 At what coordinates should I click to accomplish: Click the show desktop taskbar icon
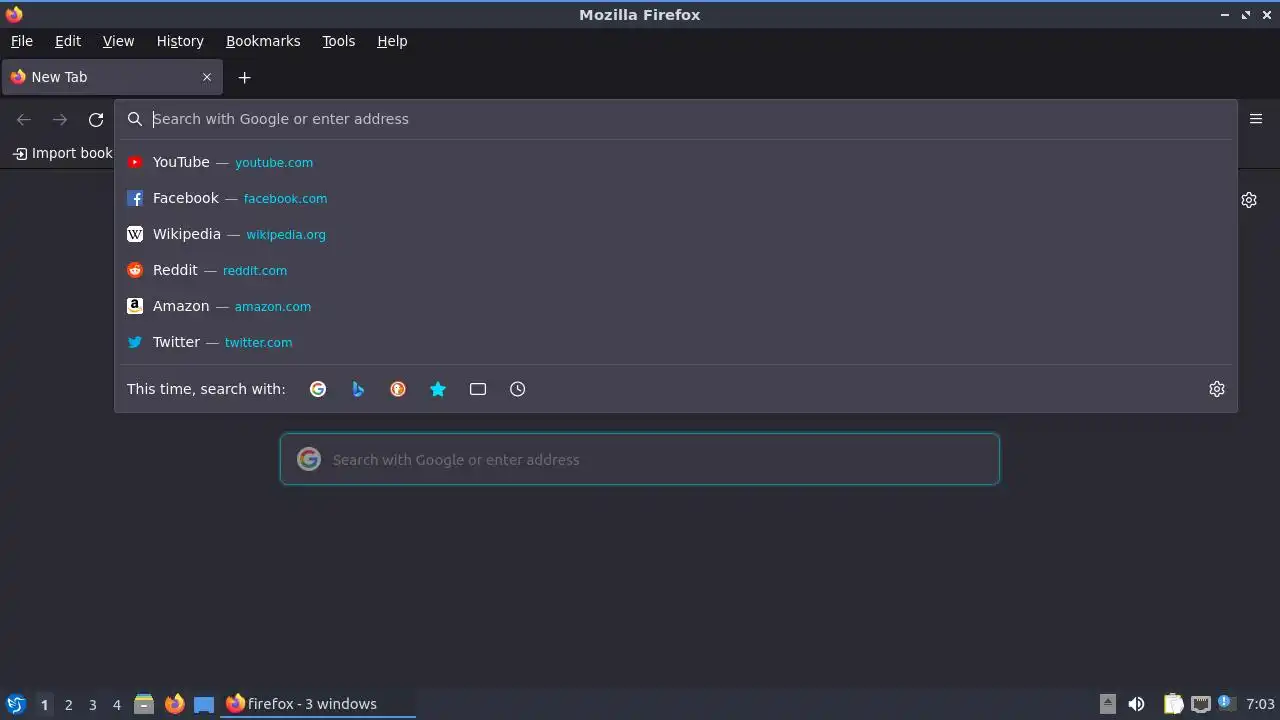pyautogui.click(x=204, y=704)
